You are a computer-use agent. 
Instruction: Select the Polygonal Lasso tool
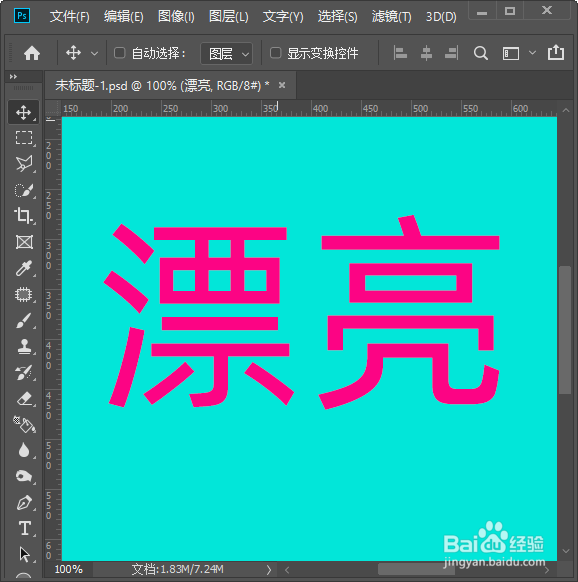tap(24, 164)
